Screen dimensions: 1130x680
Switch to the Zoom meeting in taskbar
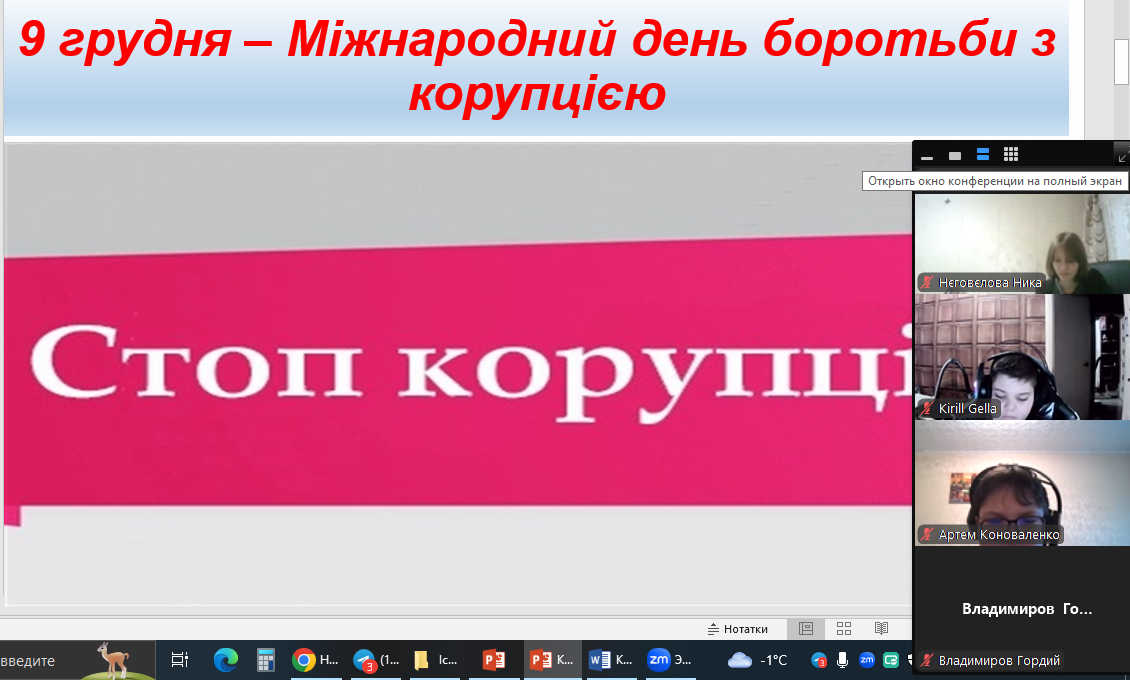click(x=669, y=660)
